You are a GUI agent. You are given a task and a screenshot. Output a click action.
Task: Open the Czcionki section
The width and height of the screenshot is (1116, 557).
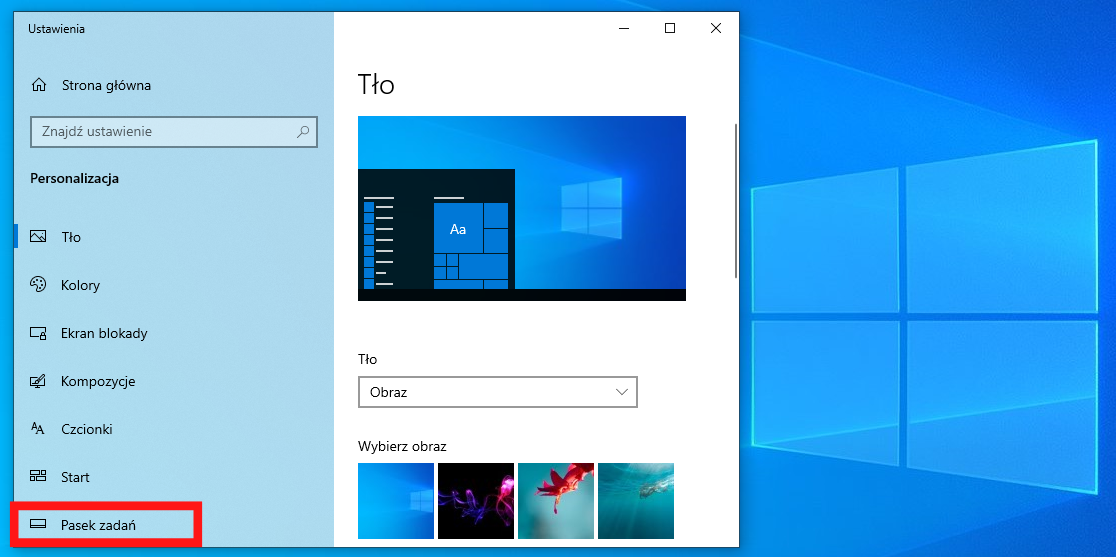[x=174, y=428]
